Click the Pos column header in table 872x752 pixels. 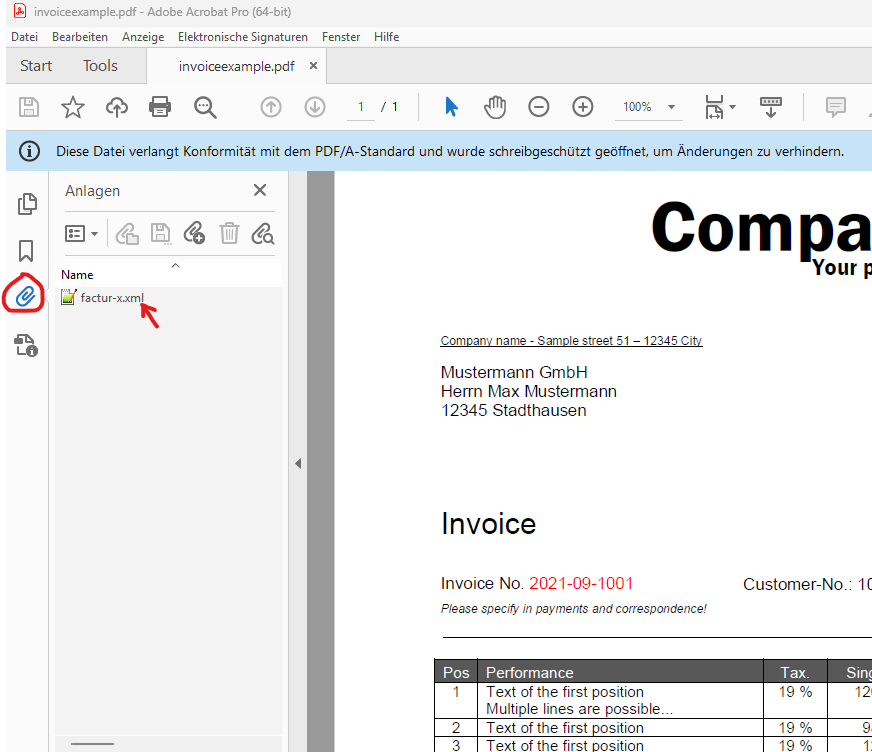click(x=456, y=672)
